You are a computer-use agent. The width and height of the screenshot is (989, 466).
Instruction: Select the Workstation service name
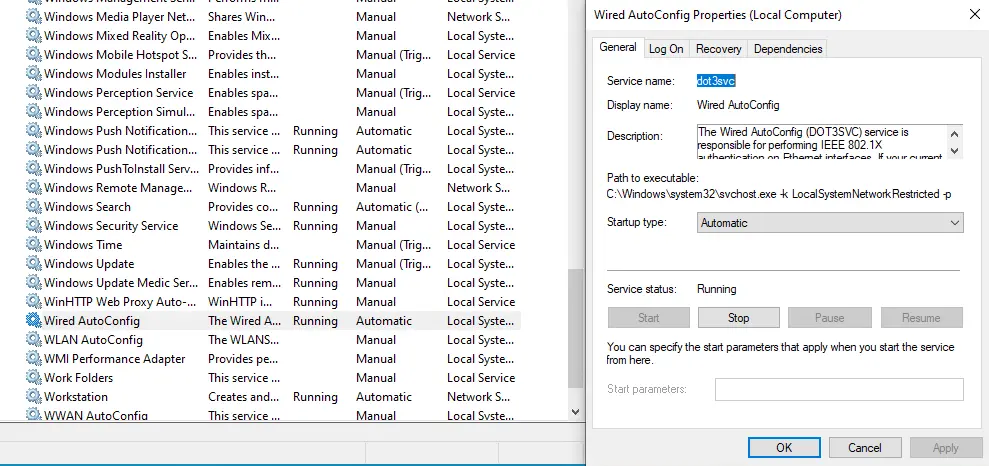click(76, 397)
